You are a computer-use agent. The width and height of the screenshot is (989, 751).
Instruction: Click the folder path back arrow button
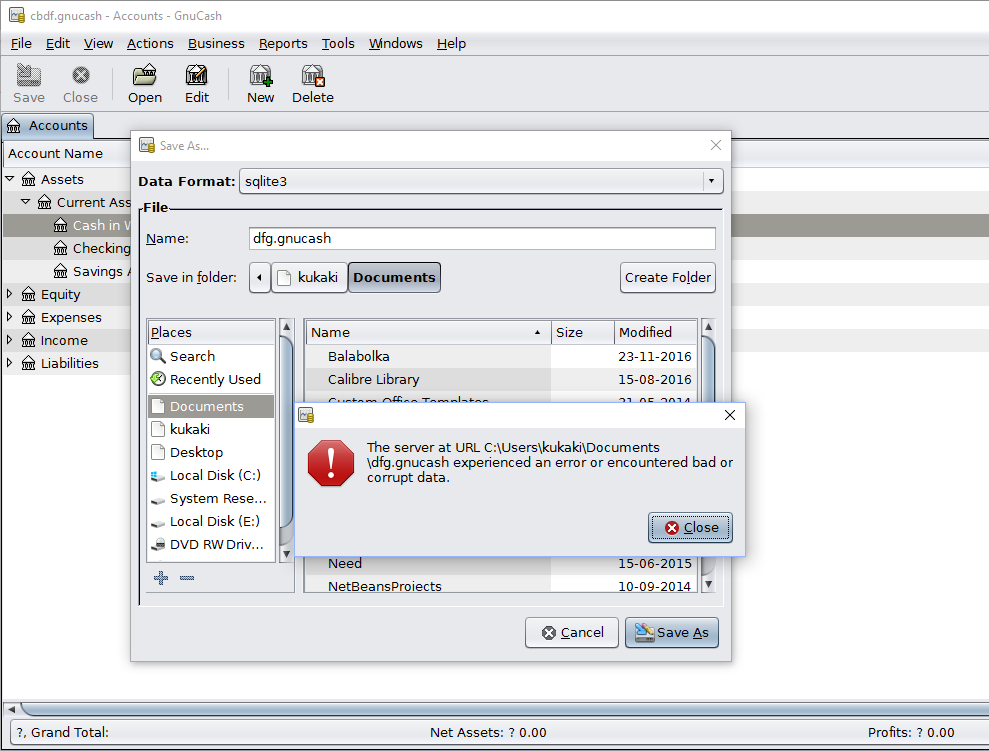pos(260,277)
